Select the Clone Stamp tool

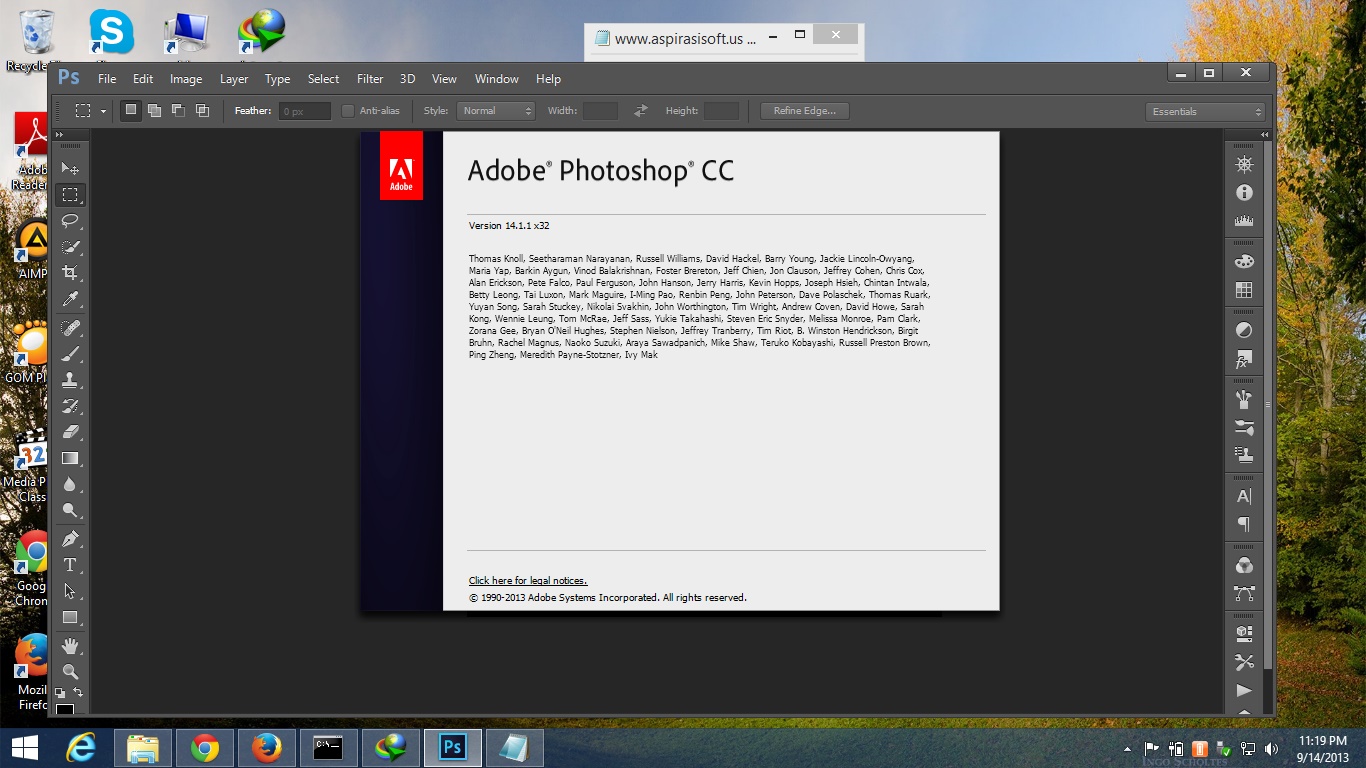click(x=70, y=380)
